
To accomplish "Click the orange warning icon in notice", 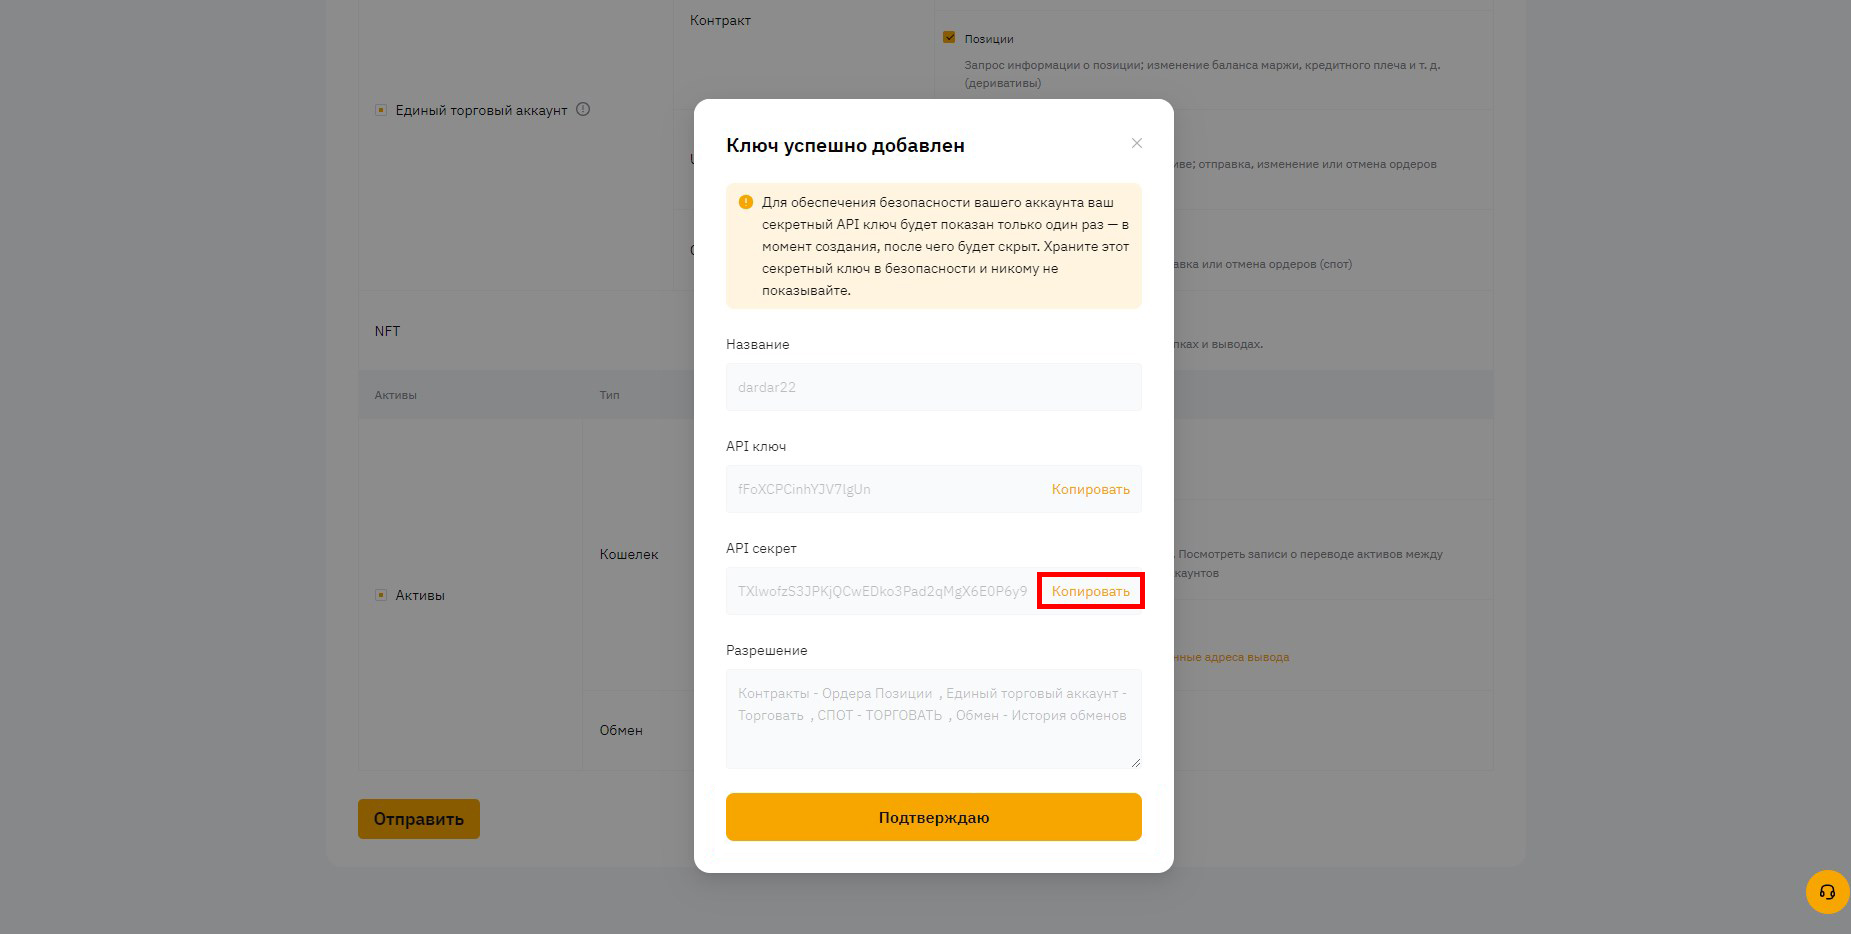I will (x=745, y=202).
